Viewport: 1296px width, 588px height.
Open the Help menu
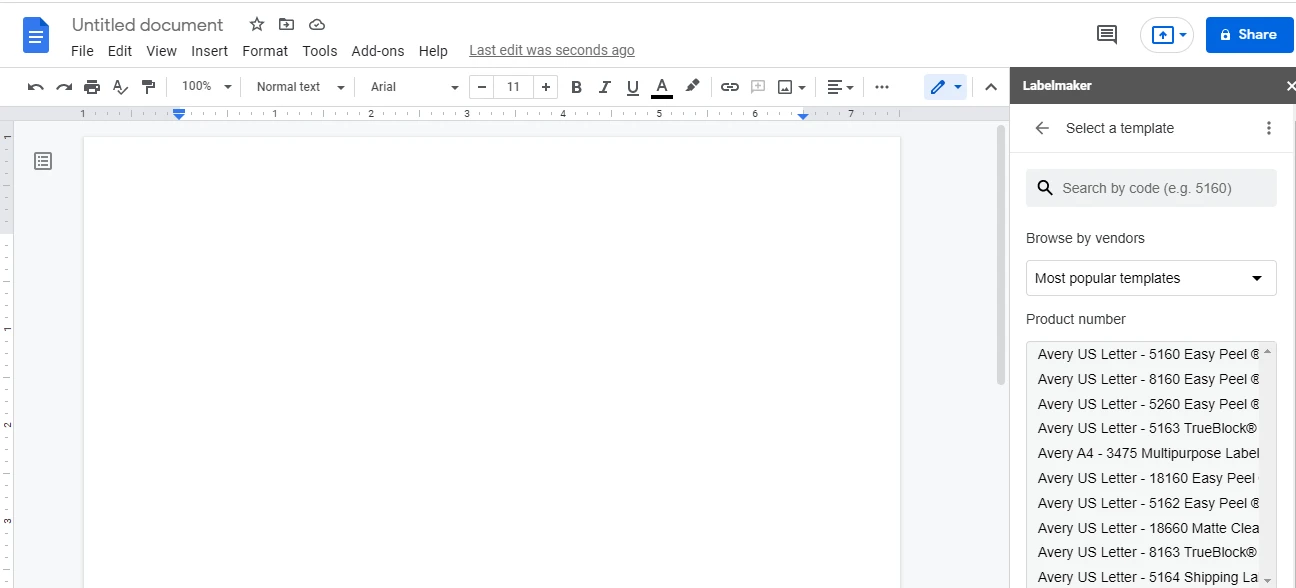point(433,51)
